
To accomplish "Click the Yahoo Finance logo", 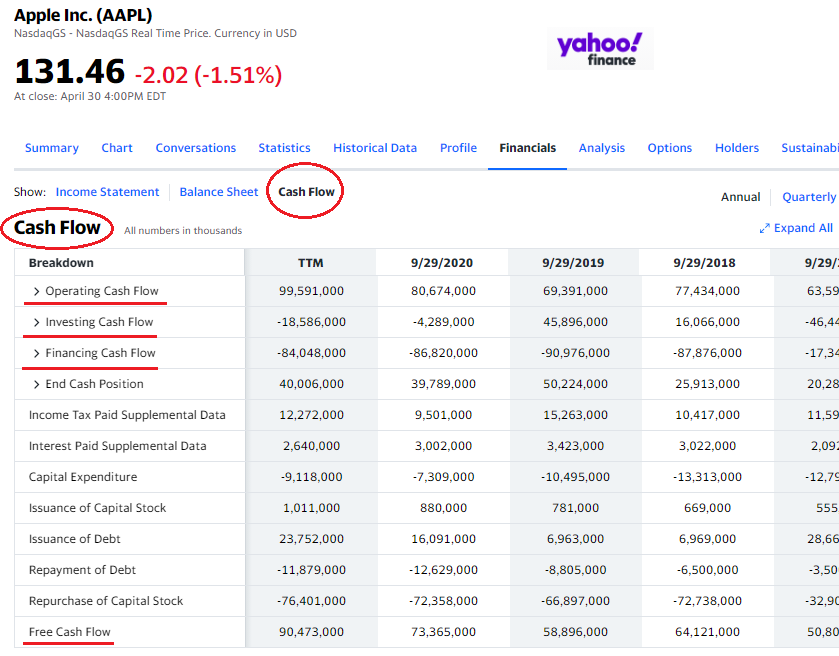I will pyautogui.click(x=600, y=49).
